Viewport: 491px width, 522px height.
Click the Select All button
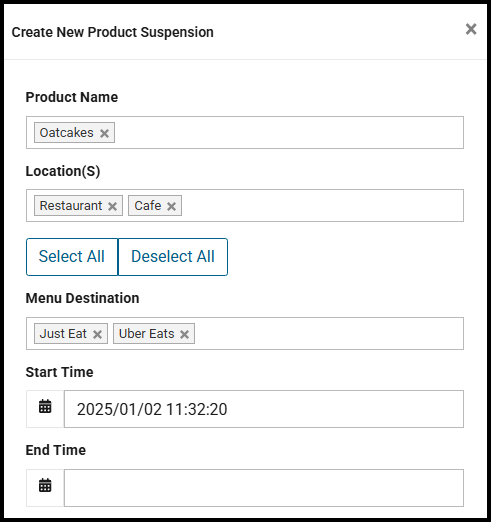(72, 257)
